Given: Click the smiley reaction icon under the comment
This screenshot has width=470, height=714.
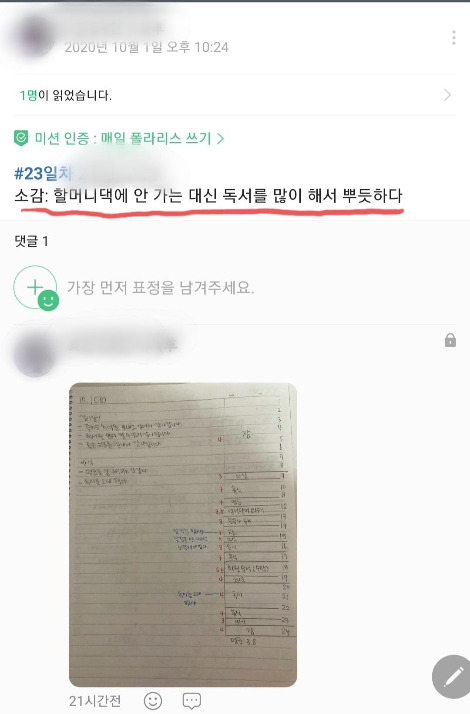Looking at the screenshot, I should [x=153, y=700].
